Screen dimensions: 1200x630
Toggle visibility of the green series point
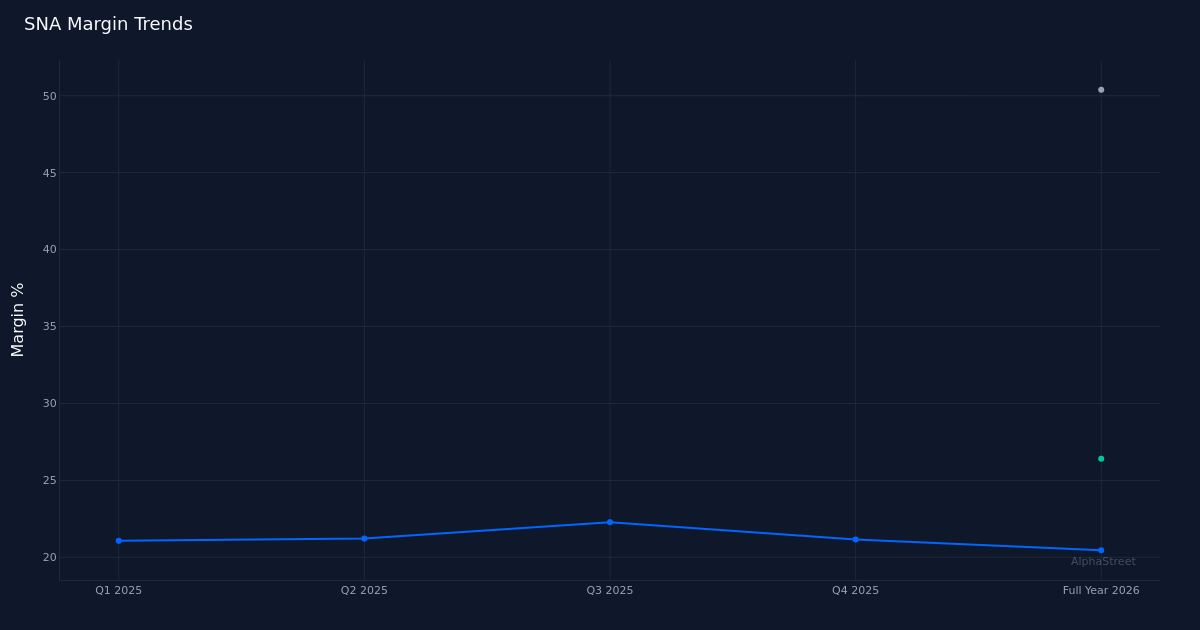click(x=1101, y=458)
